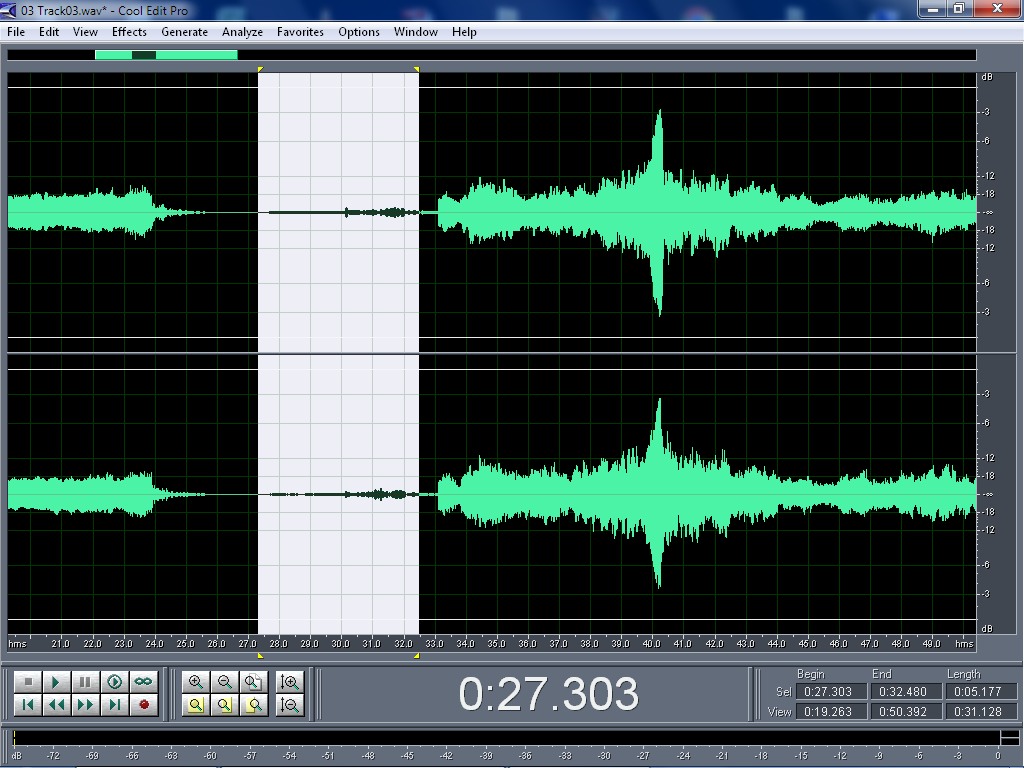The image size is (1024, 768).
Task: Click the Zoom Out horizontally magnifier
Action: click(224, 682)
